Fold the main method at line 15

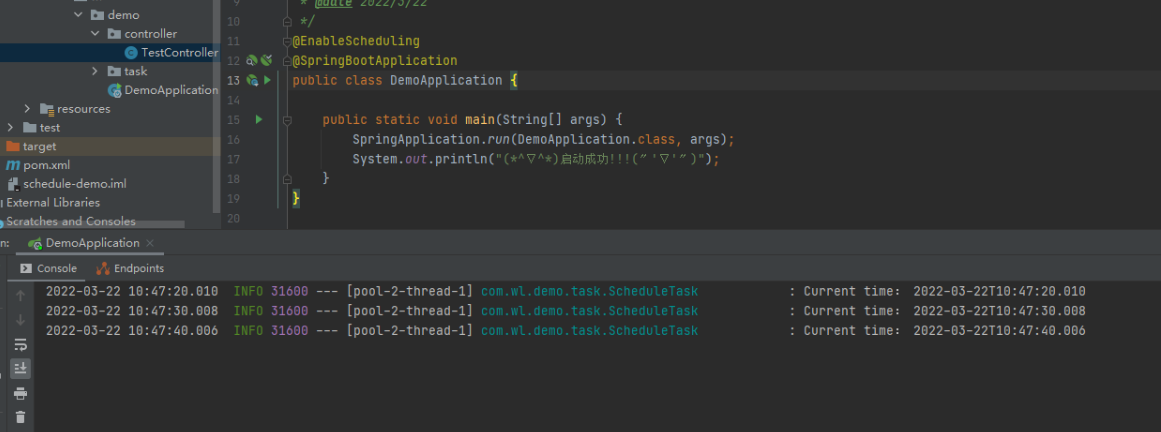pyautogui.click(x=288, y=120)
